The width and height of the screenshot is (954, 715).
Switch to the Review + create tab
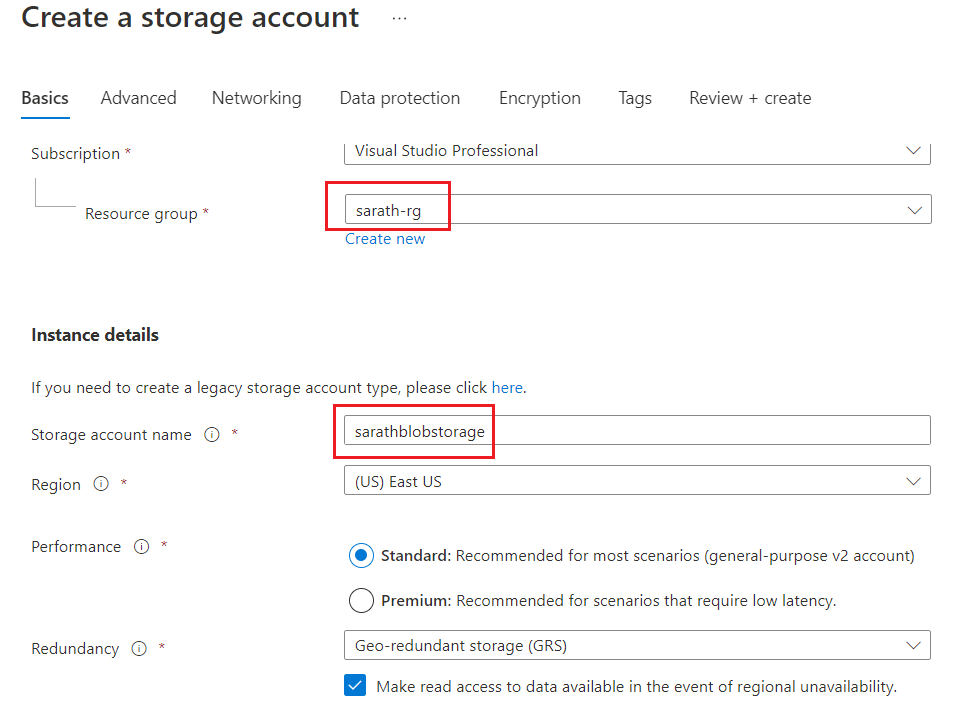click(x=749, y=98)
